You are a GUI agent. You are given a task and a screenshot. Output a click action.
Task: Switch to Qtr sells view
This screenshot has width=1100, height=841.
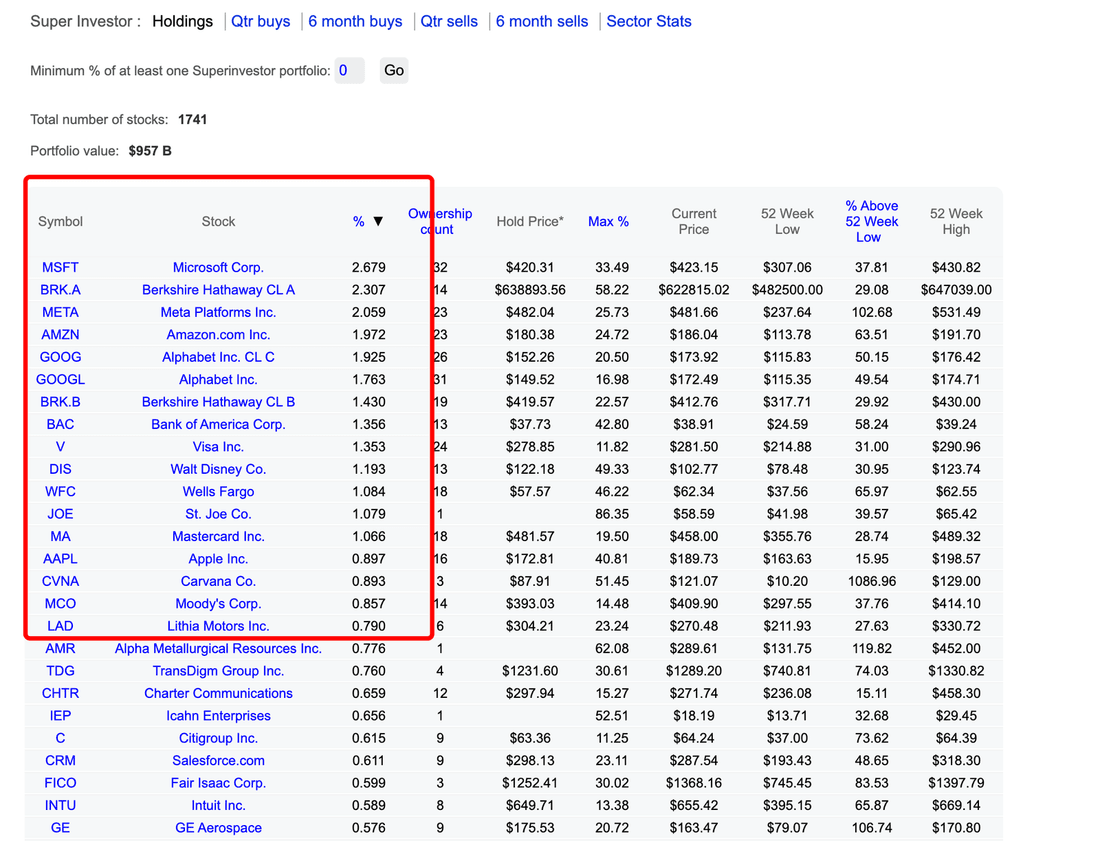(x=449, y=22)
